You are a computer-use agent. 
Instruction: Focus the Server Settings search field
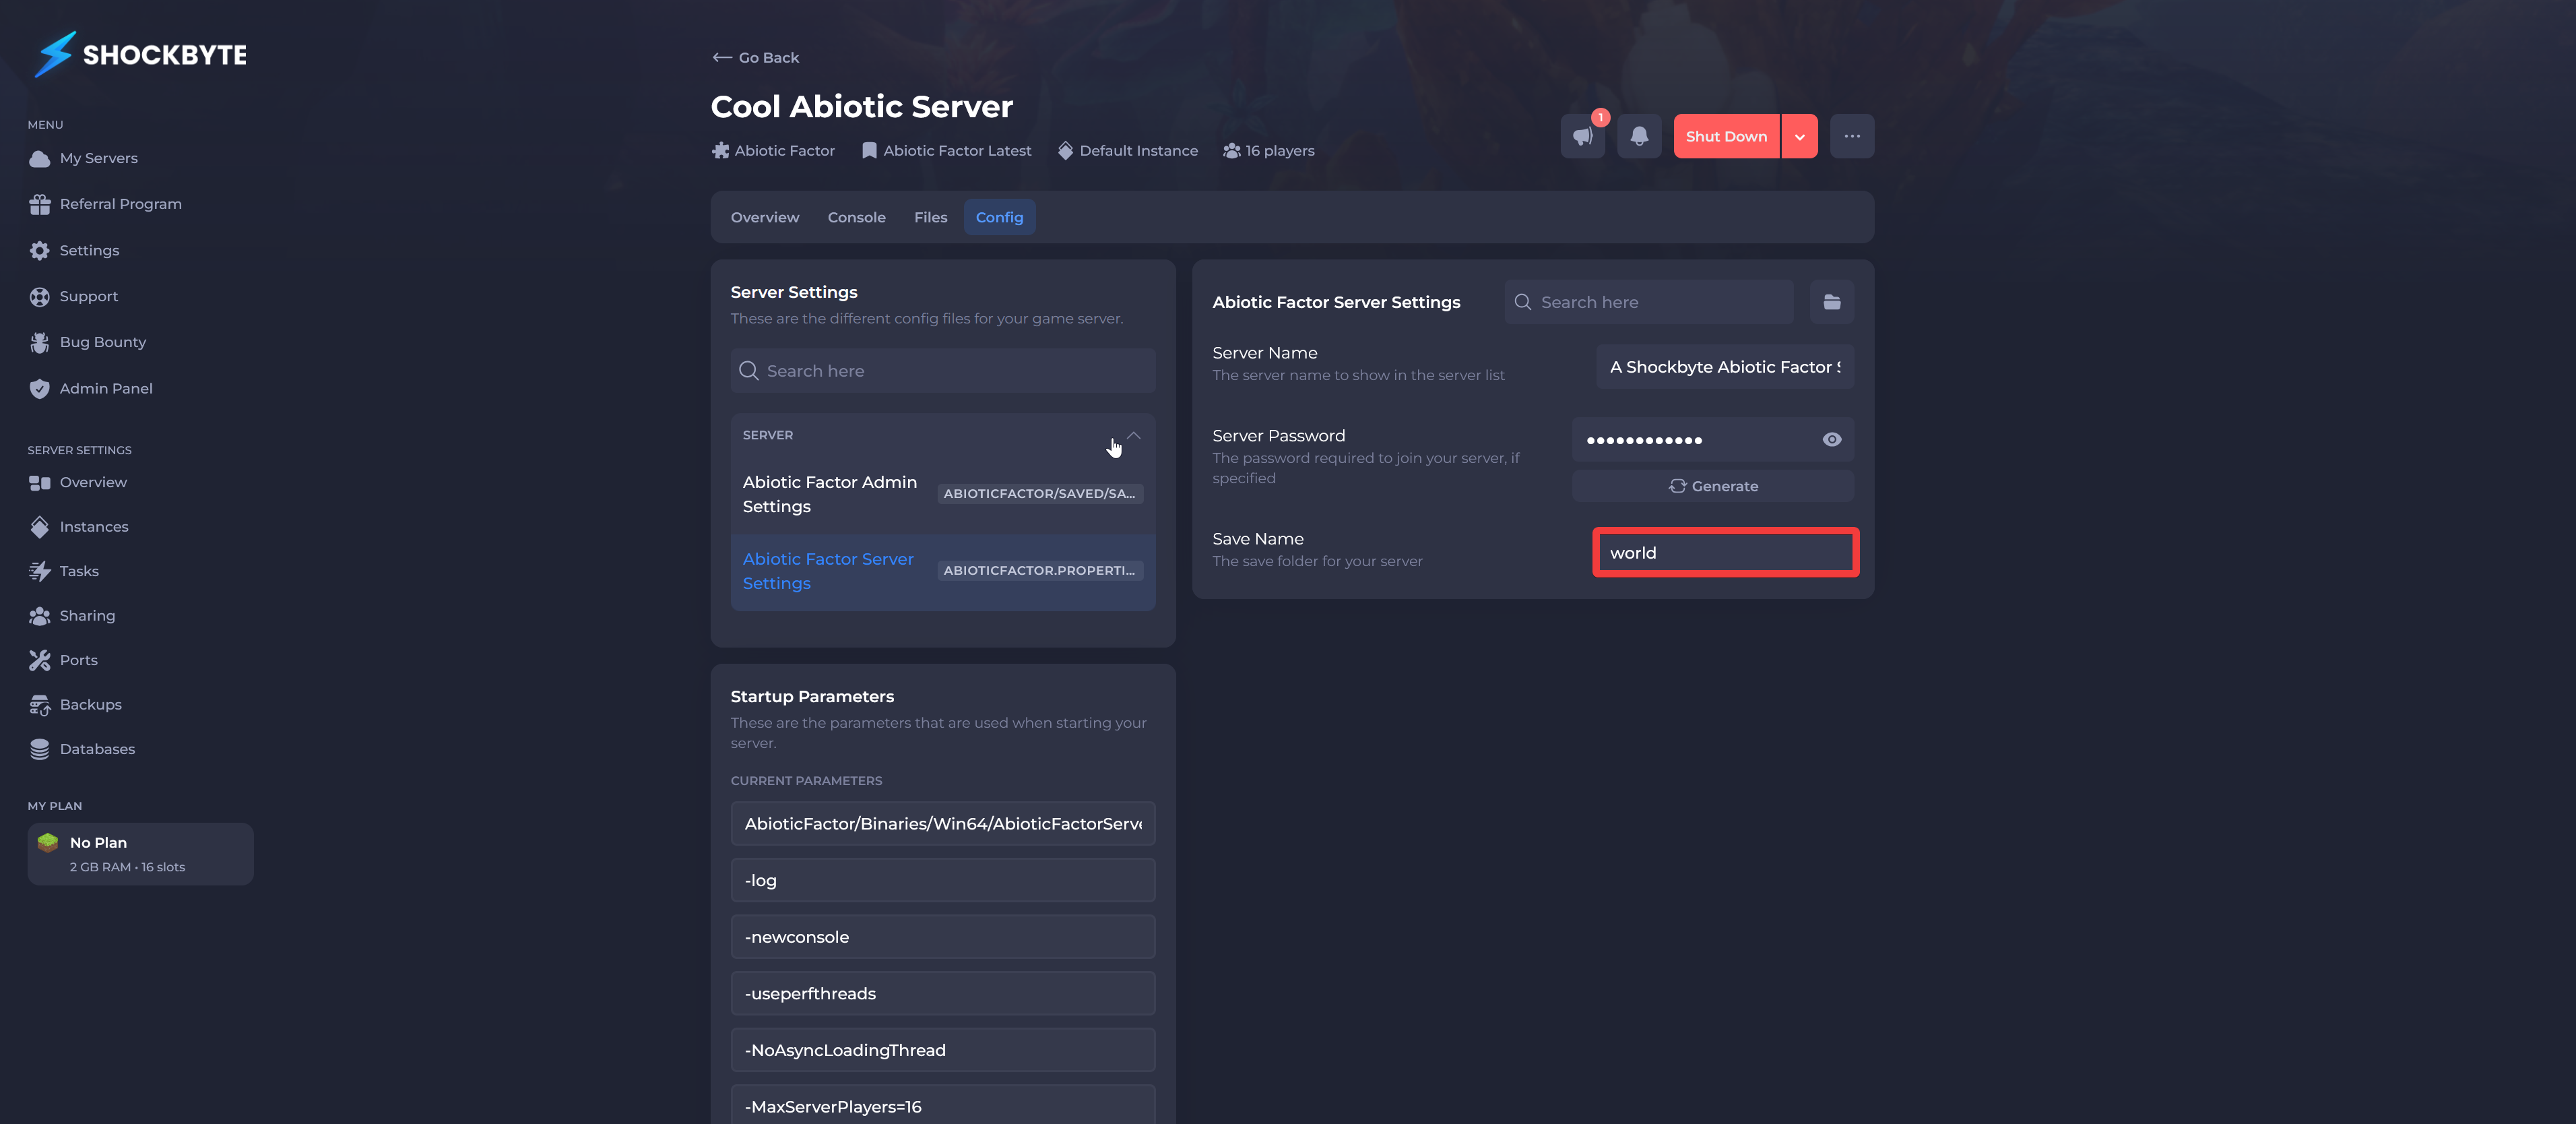pyautogui.click(x=943, y=371)
